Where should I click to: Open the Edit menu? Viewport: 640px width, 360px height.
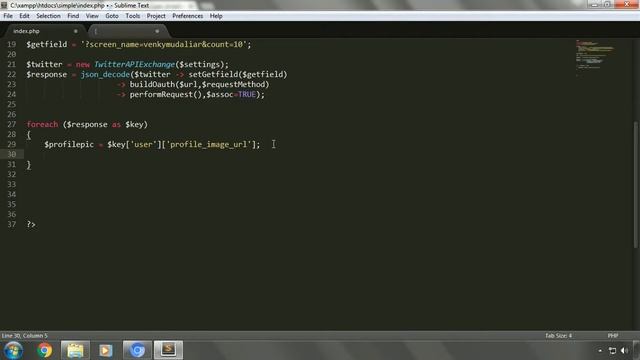coord(24,16)
